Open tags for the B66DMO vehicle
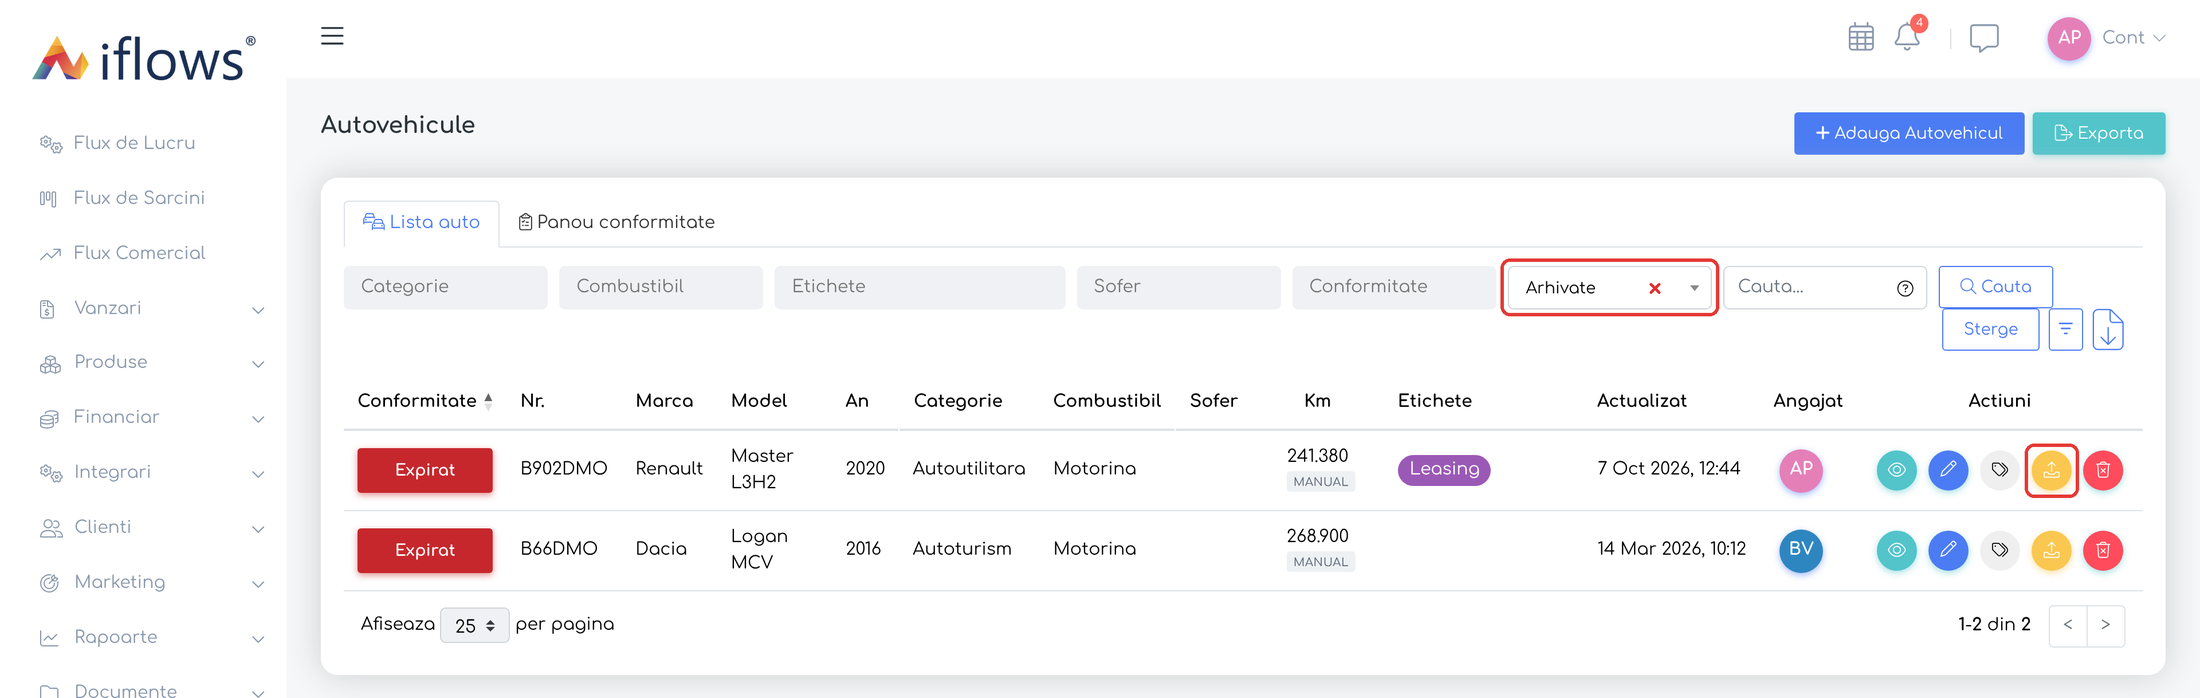This screenshot has width=2200, height=698. pyautogui.click(x=2000, y=550)
